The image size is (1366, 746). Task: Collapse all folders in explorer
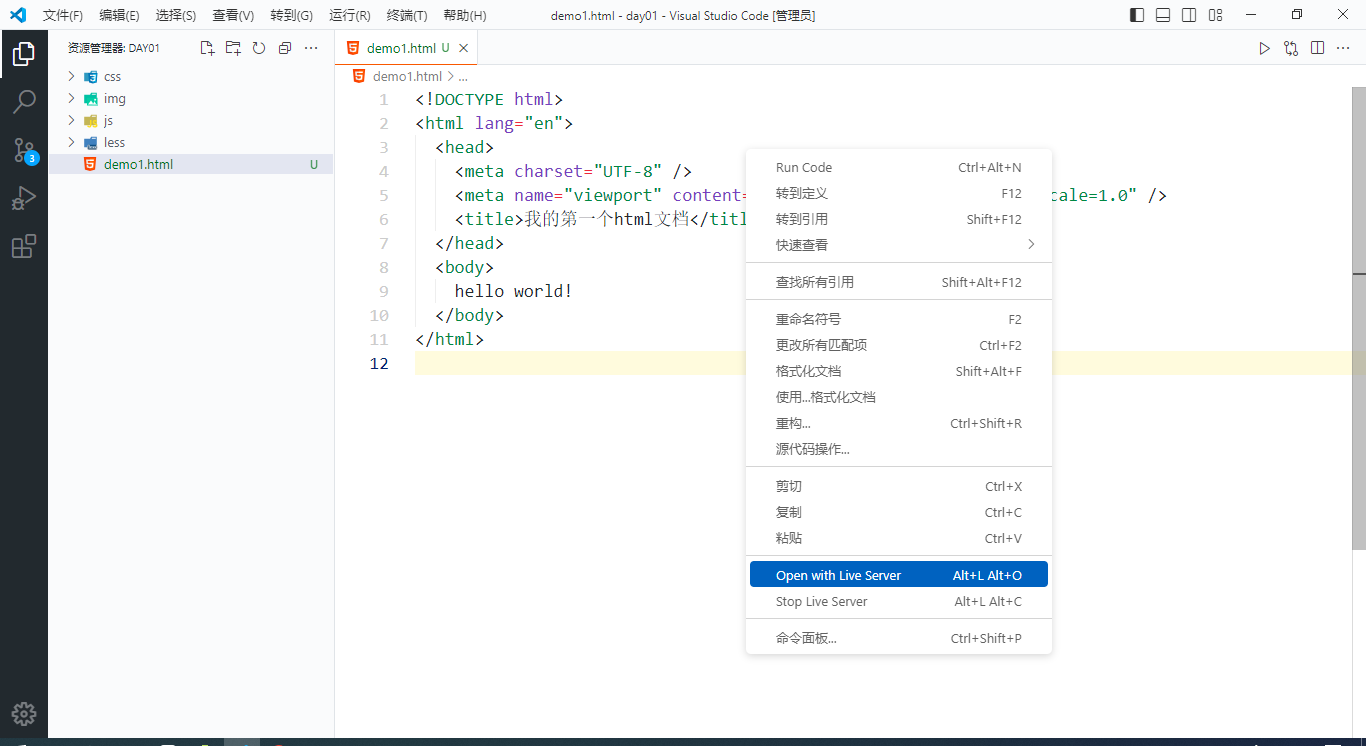285,48
